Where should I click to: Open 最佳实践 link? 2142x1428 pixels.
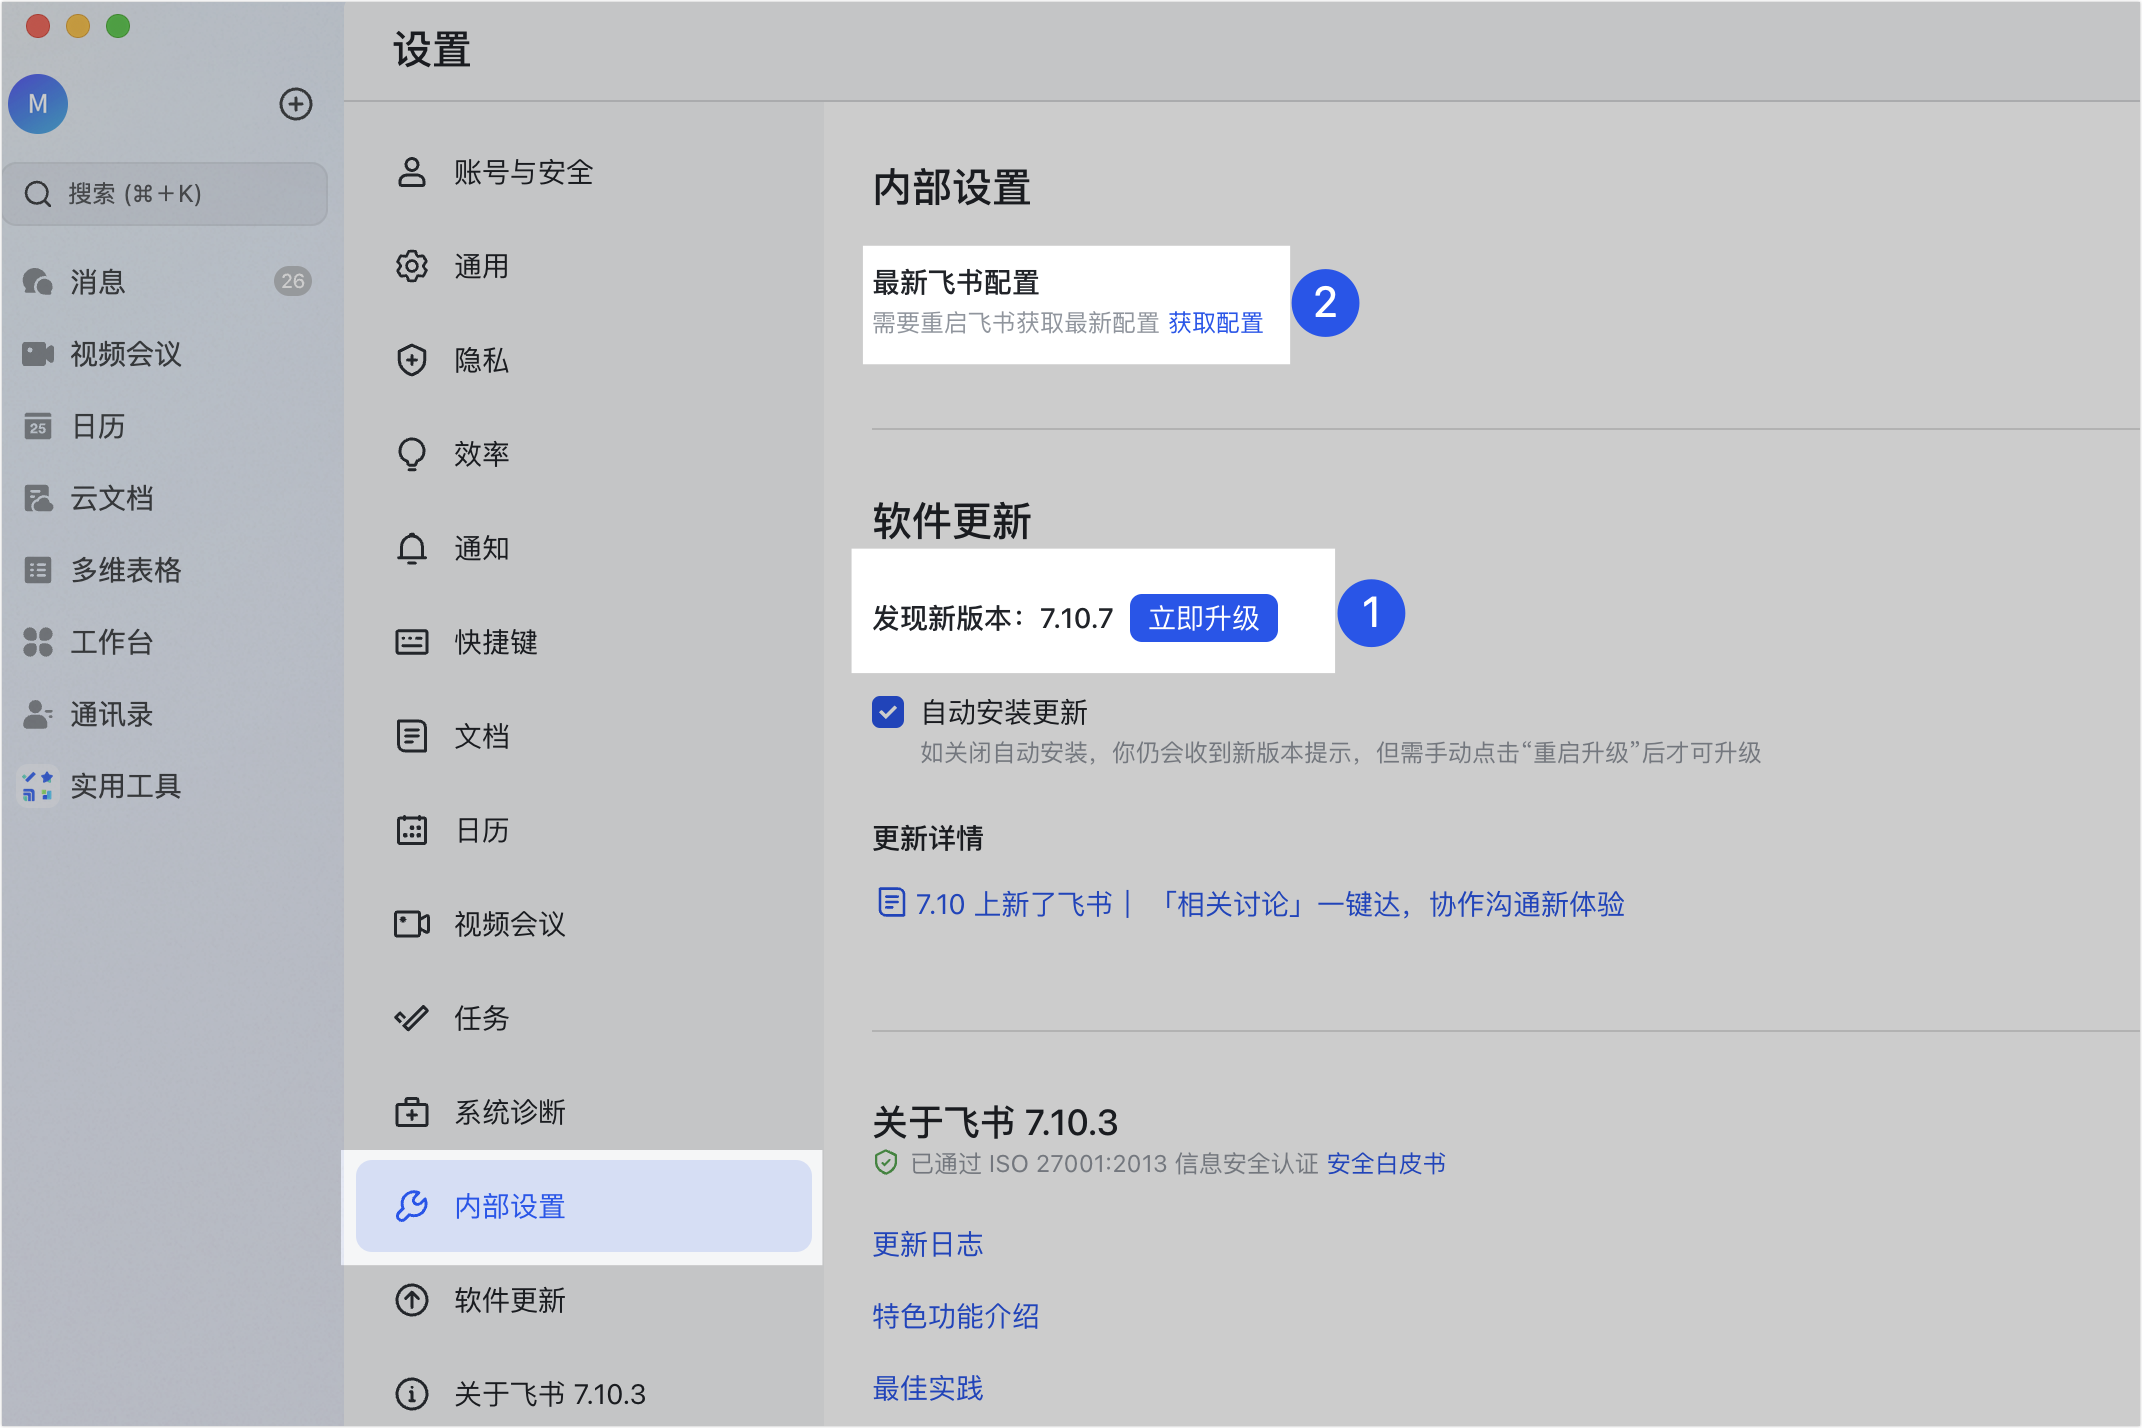click(x=928, y=1388)
